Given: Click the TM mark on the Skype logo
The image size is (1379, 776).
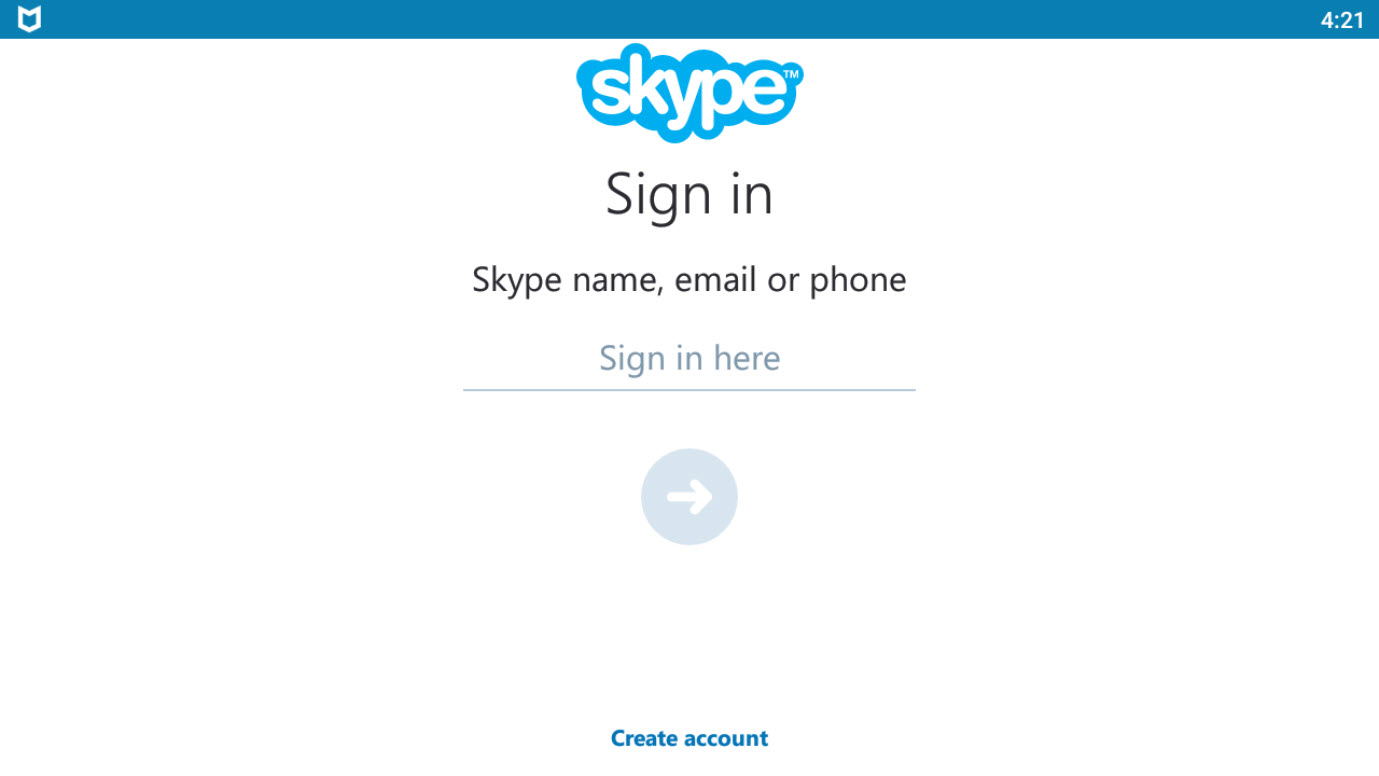Looking at the screenshot, I should 791,74.
